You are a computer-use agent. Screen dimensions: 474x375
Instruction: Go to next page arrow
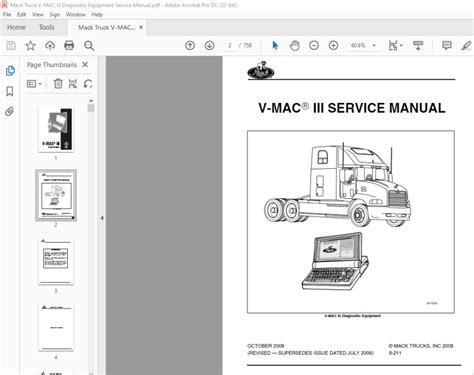(209, 45)
